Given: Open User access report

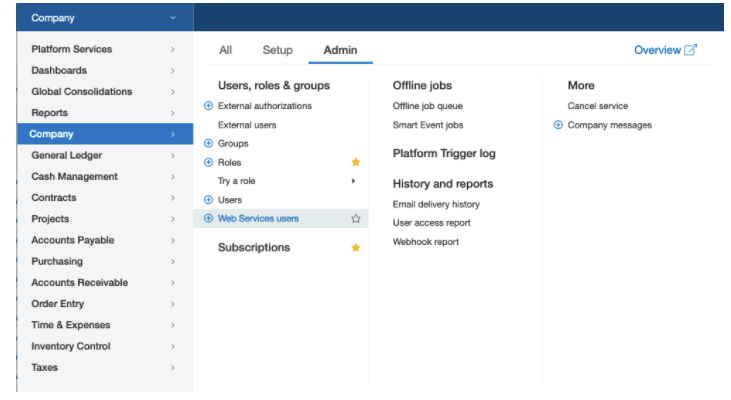Looking at the screenshot, I should coord(432,223).
